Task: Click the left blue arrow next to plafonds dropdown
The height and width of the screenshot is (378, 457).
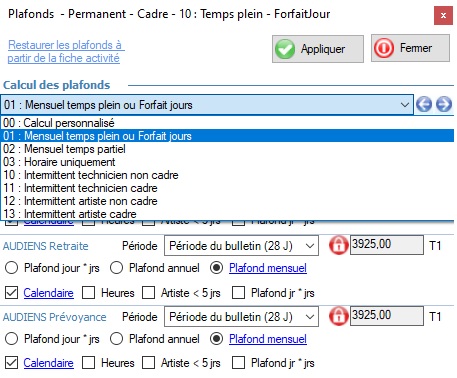Action: coord(424,105)
